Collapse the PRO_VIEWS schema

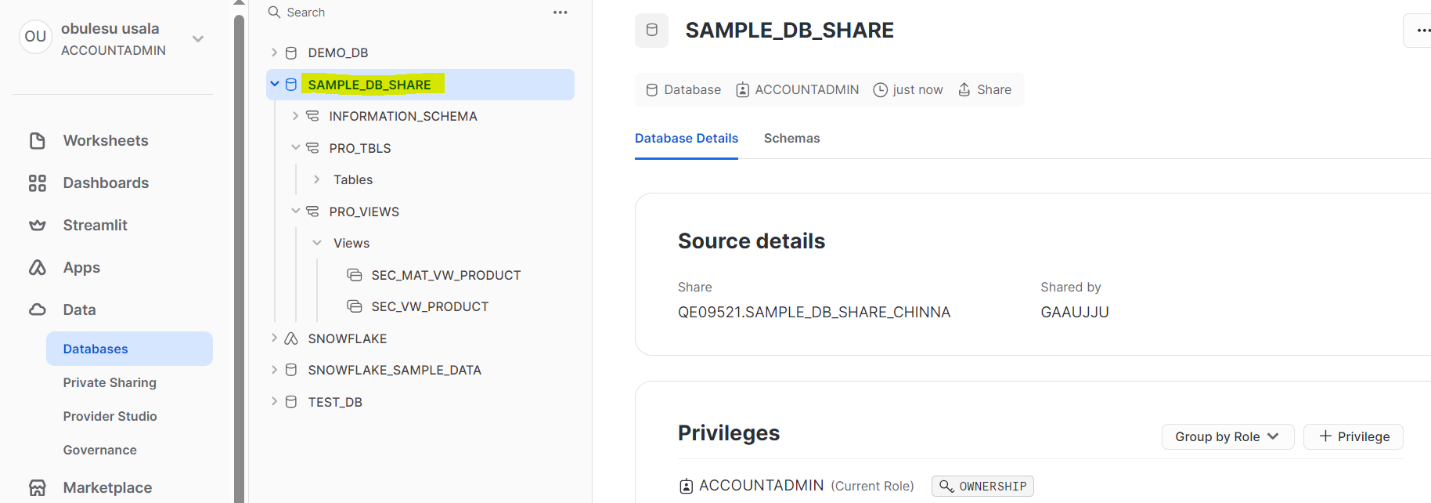(295, 212)
